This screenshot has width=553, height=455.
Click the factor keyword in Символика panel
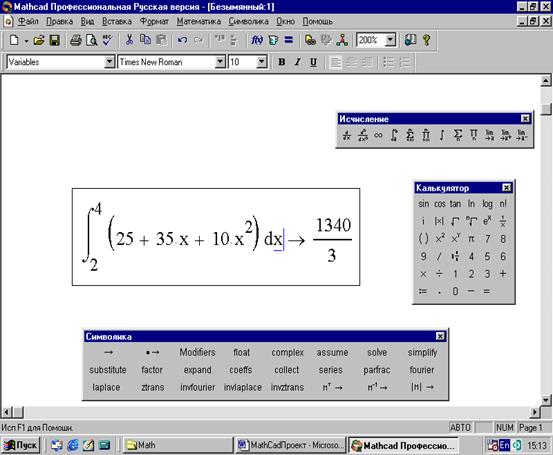click(152, 370)
